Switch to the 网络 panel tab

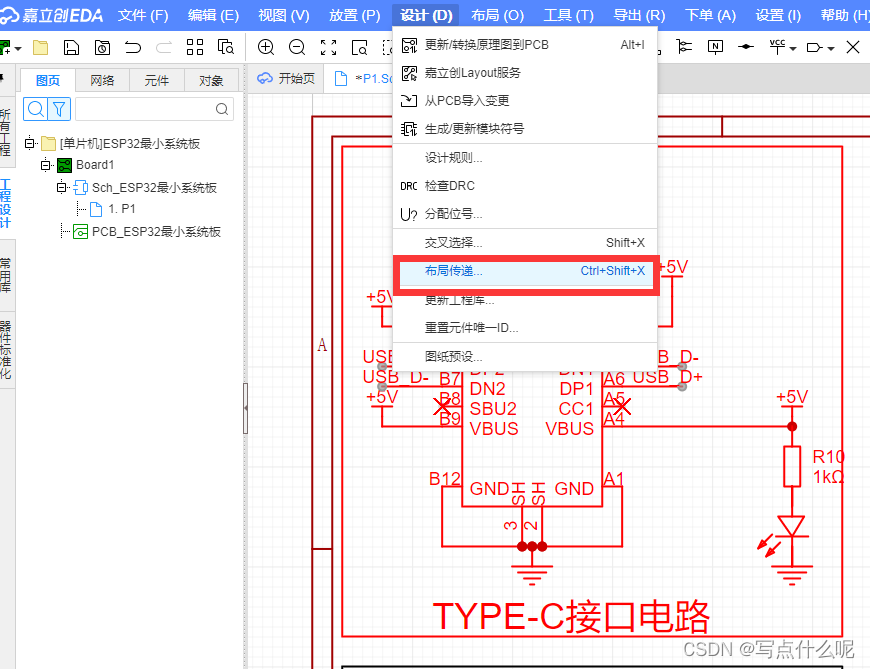tap(102, 80)
